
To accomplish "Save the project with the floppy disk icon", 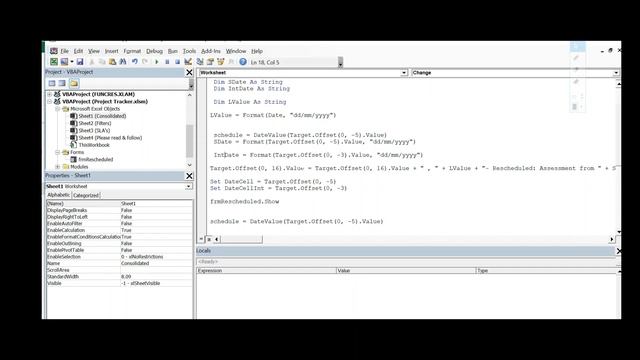I will tap(80, 62).
